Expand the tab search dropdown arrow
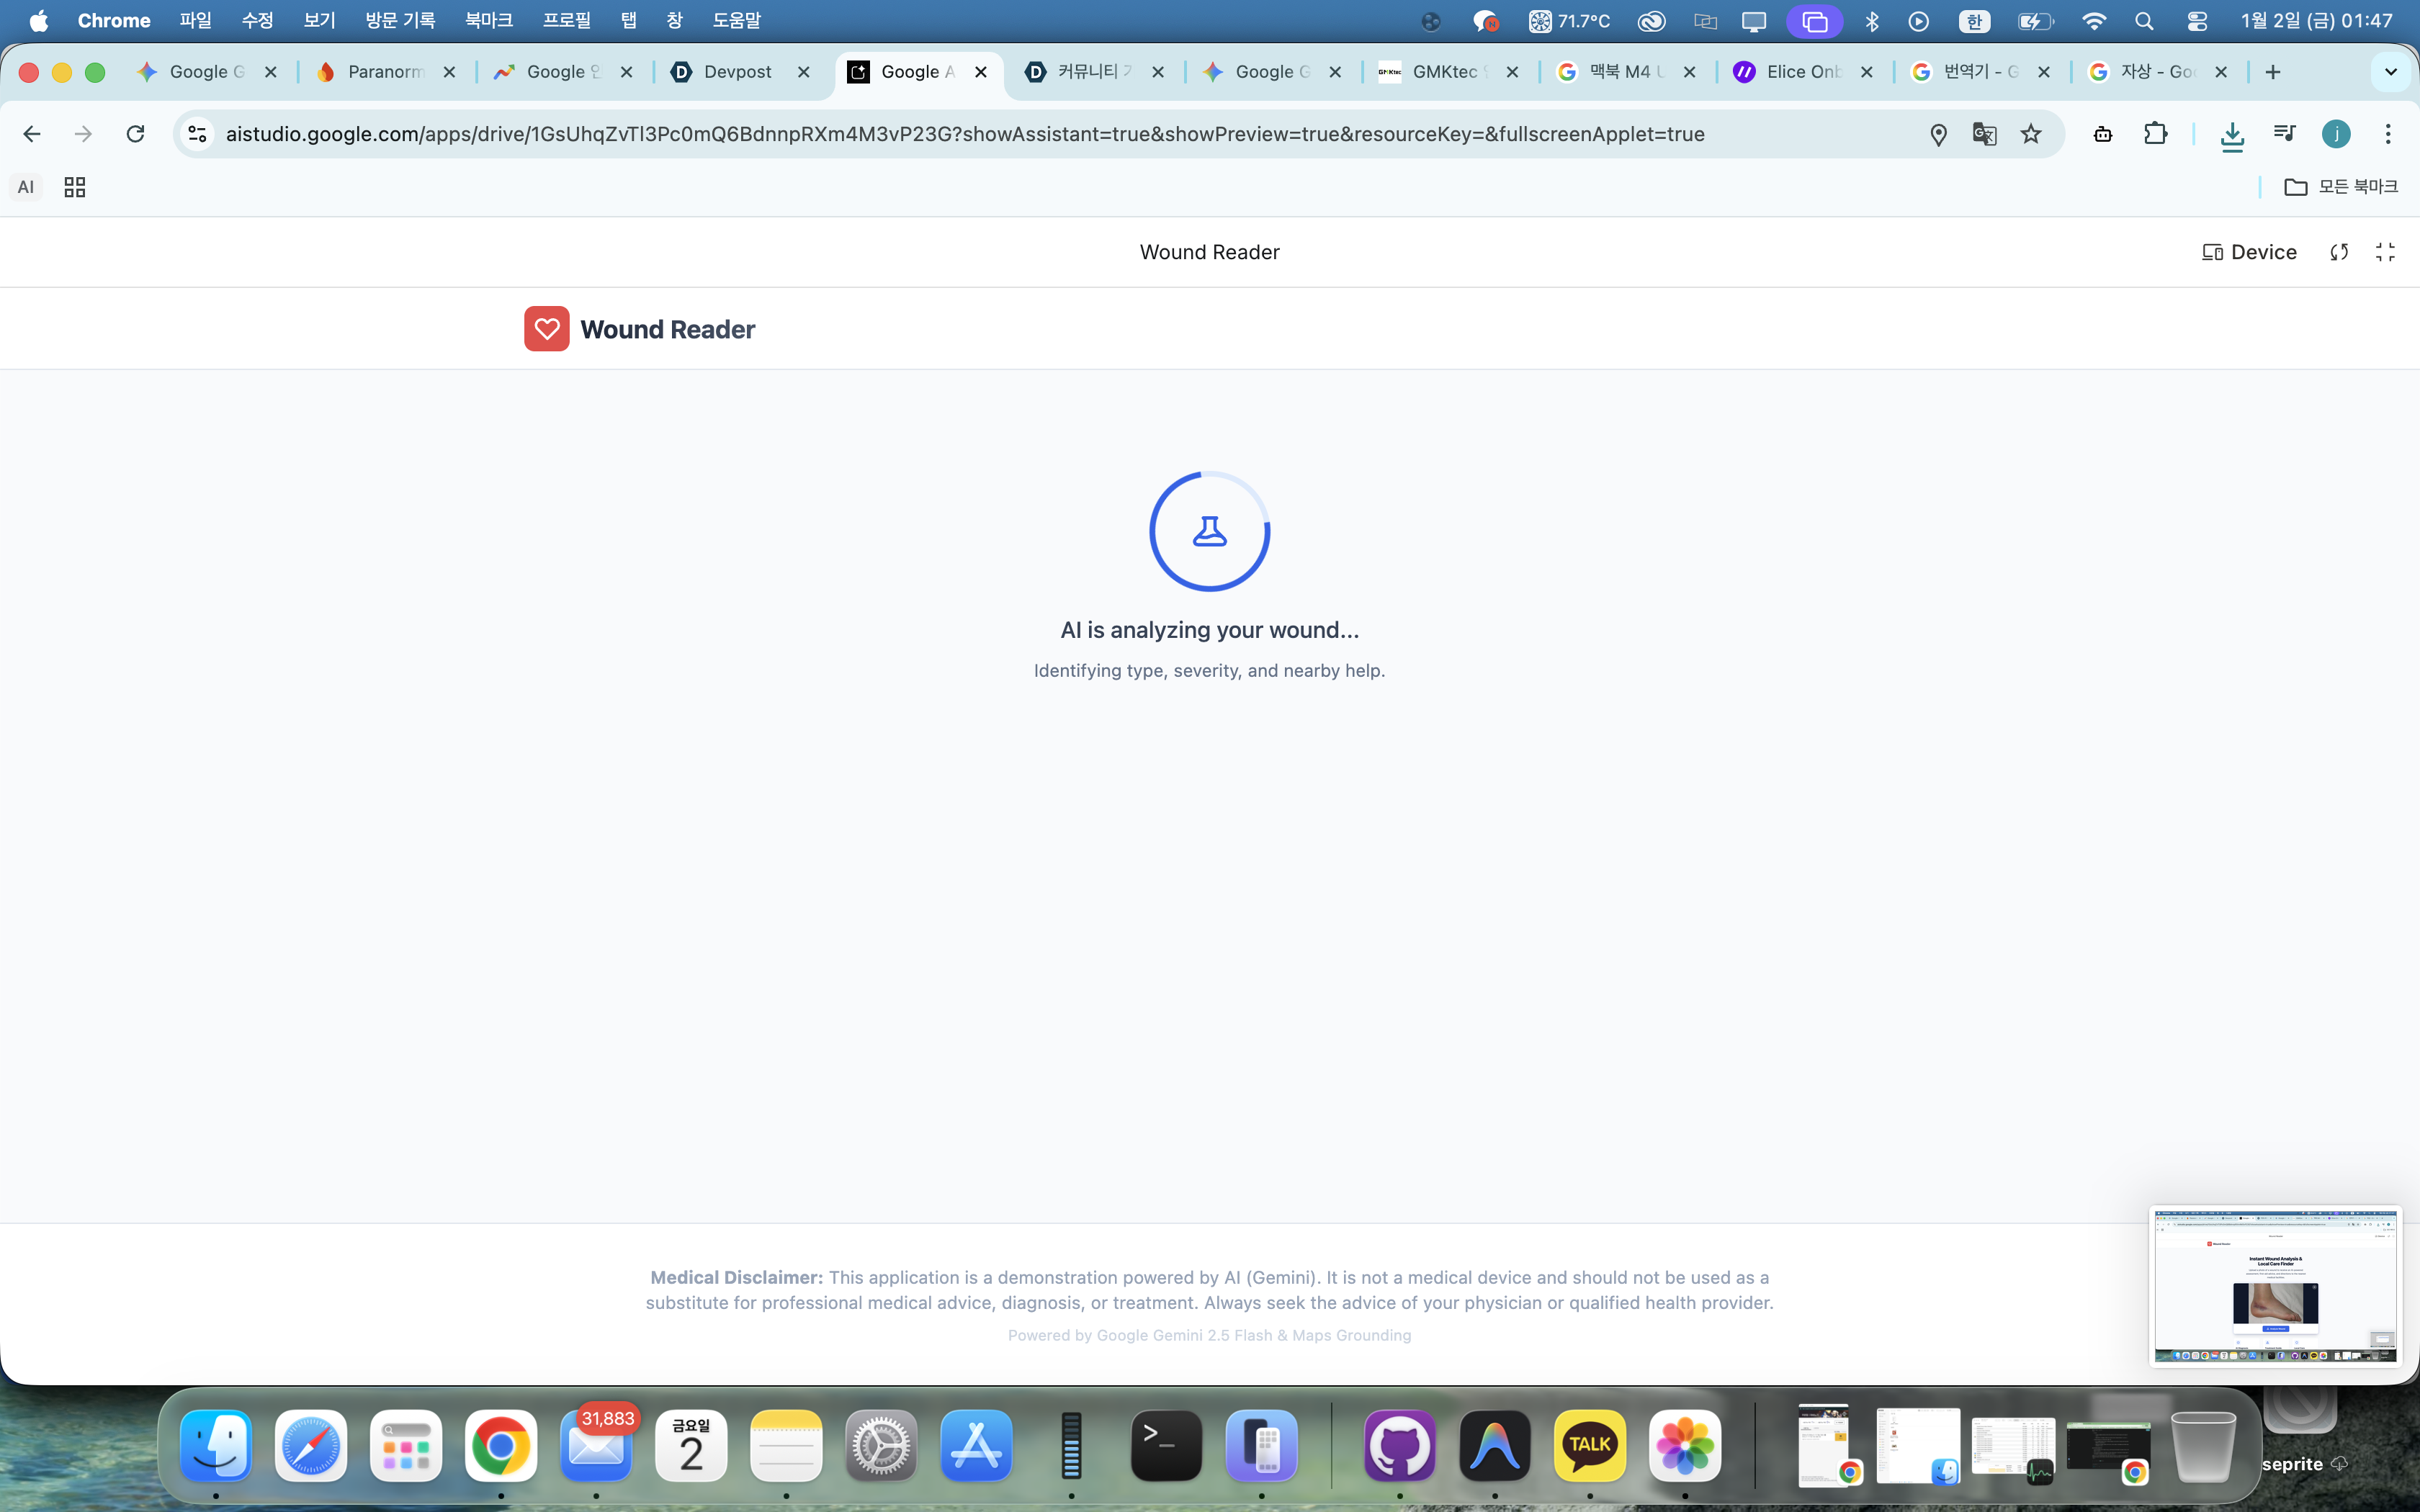 click(x=2390, y=72)
